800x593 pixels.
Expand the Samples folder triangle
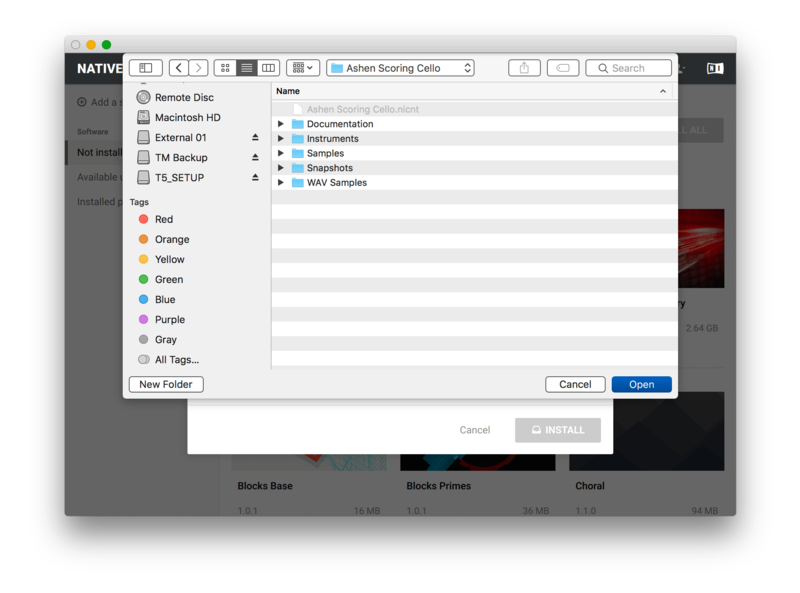pos(281,153)
